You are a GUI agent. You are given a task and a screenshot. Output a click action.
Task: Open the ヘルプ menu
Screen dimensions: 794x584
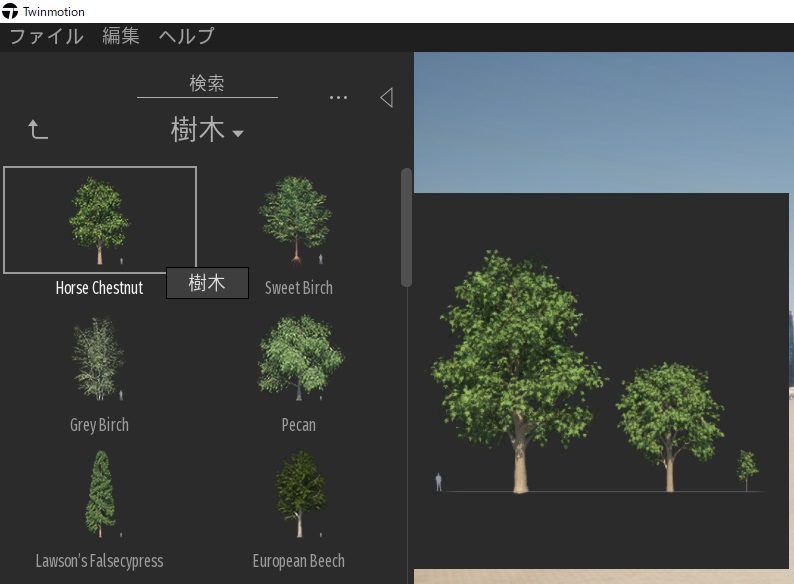click(x=186, y=37)
